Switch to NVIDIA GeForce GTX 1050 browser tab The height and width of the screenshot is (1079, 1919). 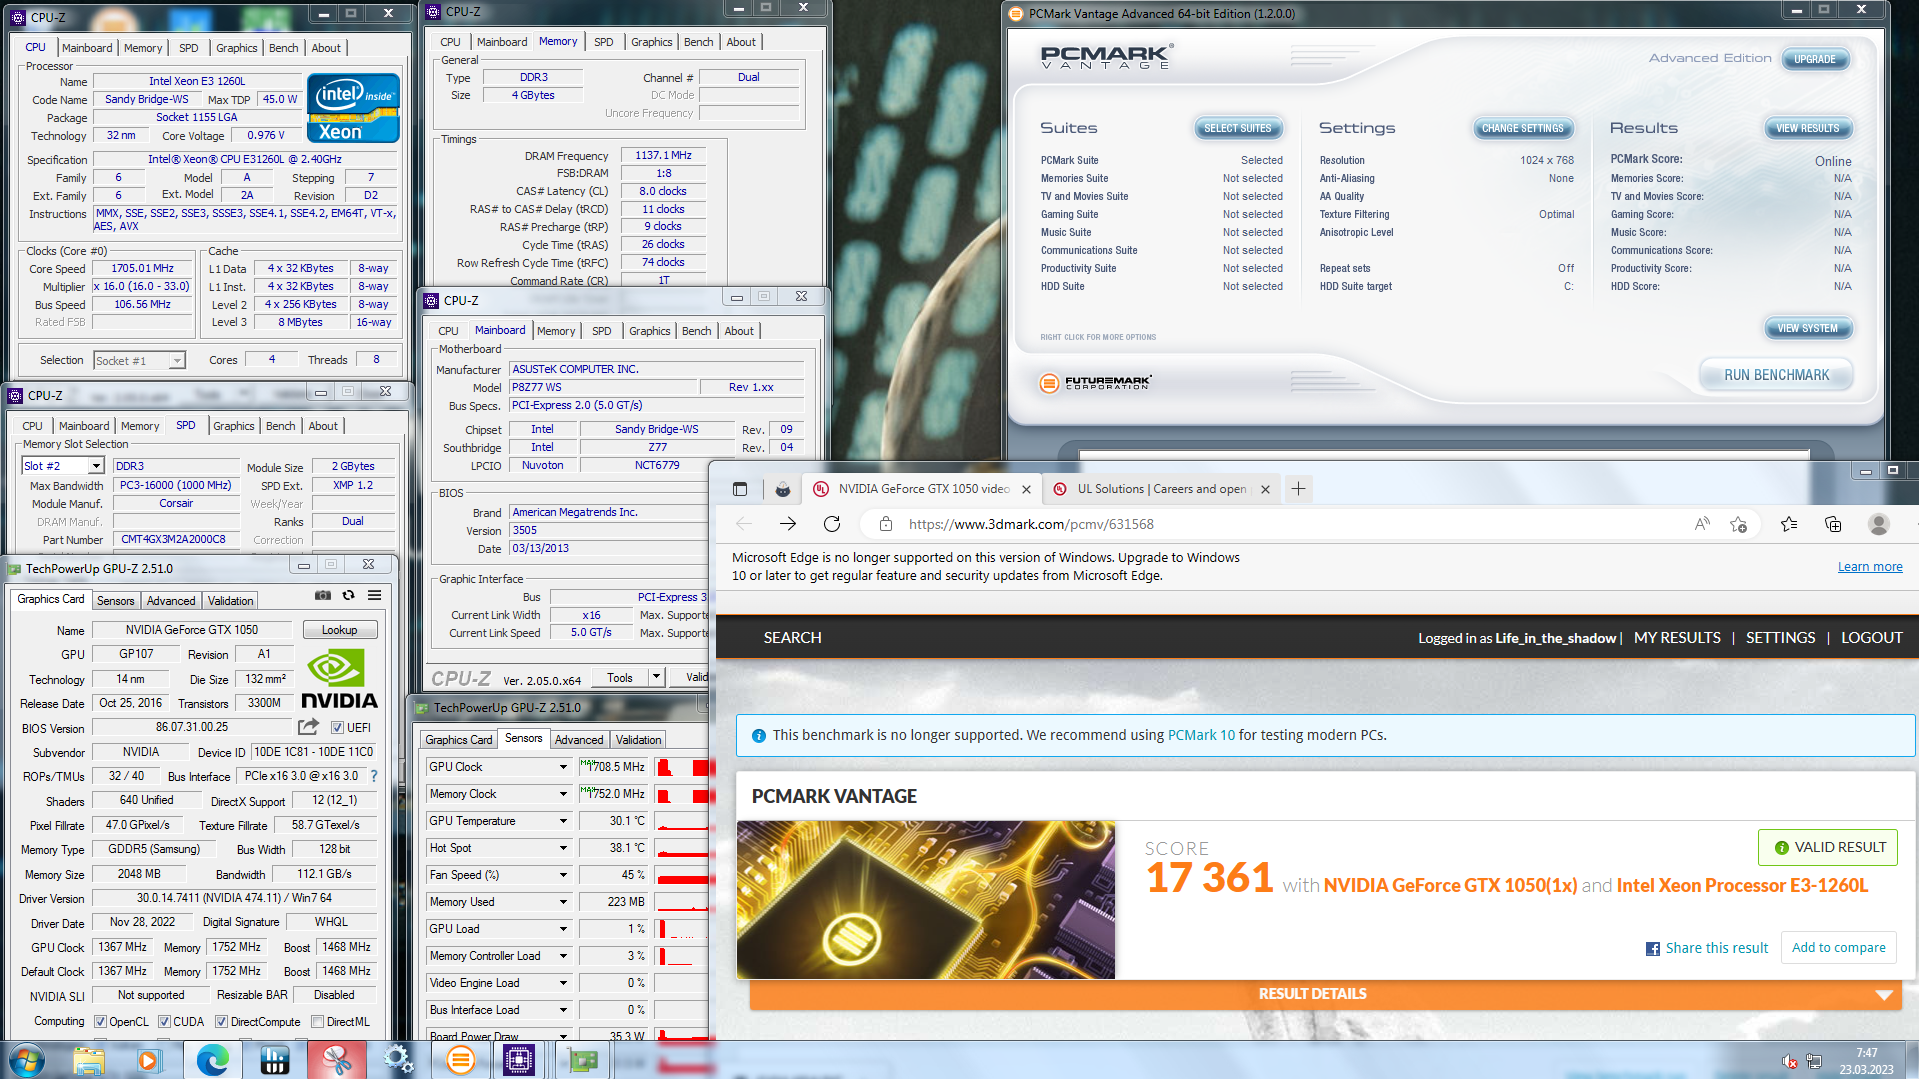click(x=923, y=489)
